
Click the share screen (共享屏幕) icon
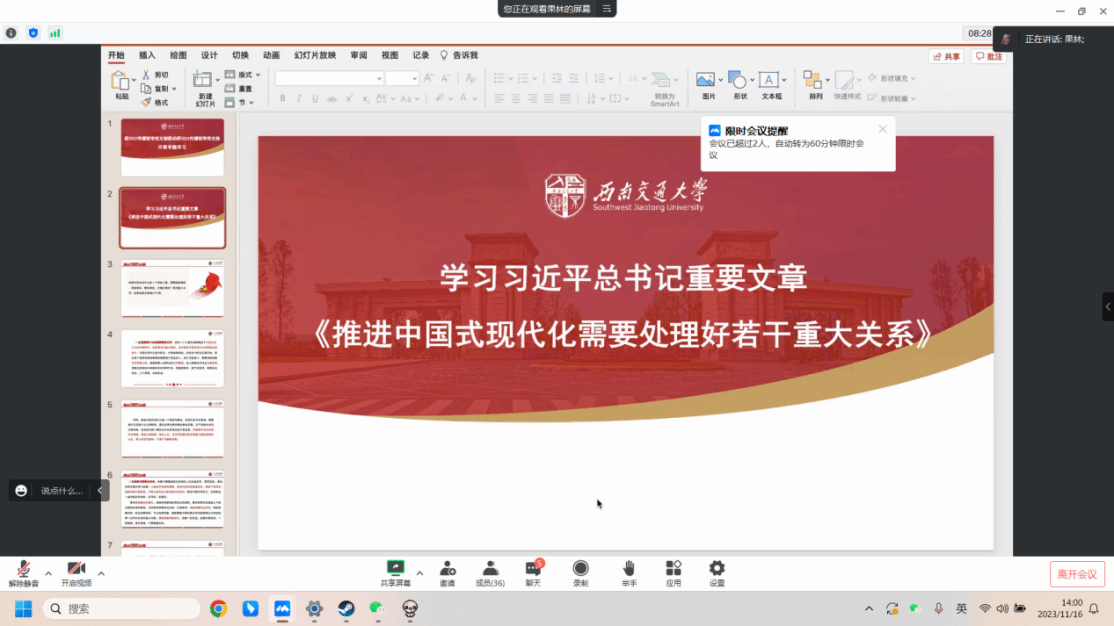click(x=395, y=569)
